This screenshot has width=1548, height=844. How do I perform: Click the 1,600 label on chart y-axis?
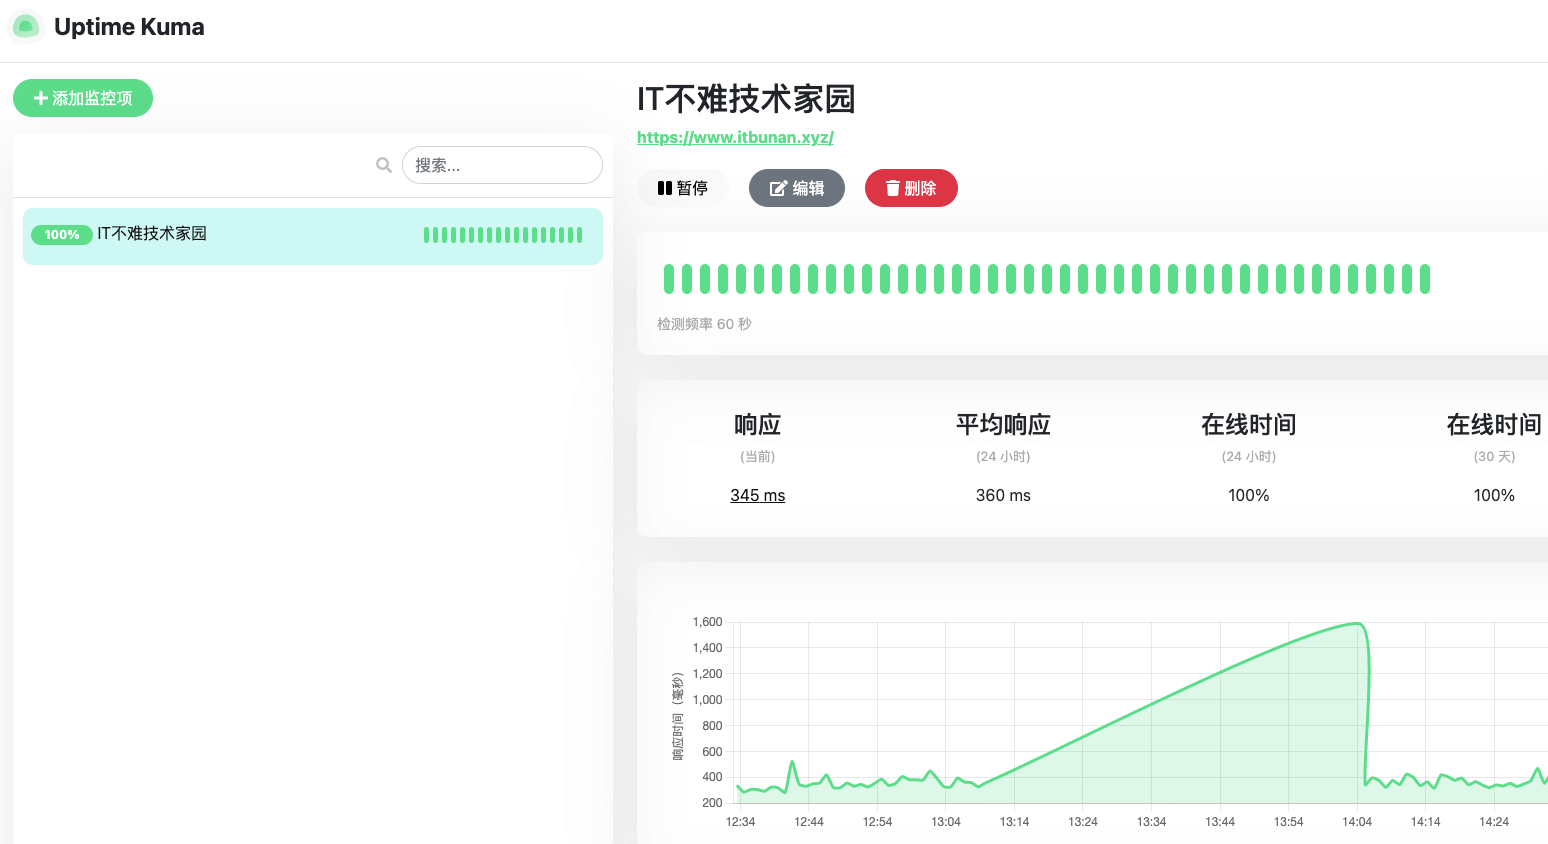tap(707, 622)
